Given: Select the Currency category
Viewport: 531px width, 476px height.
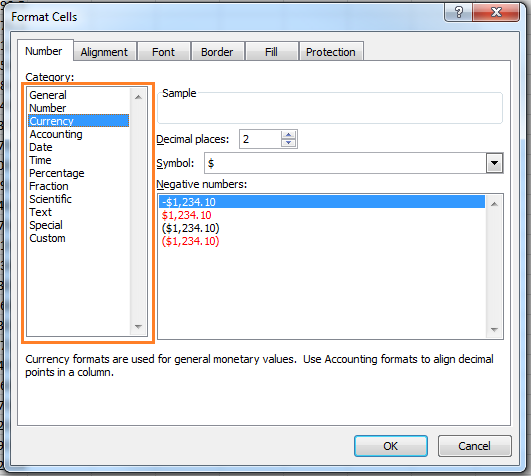Looking at the screenshot, I should (x=79, y=121).
